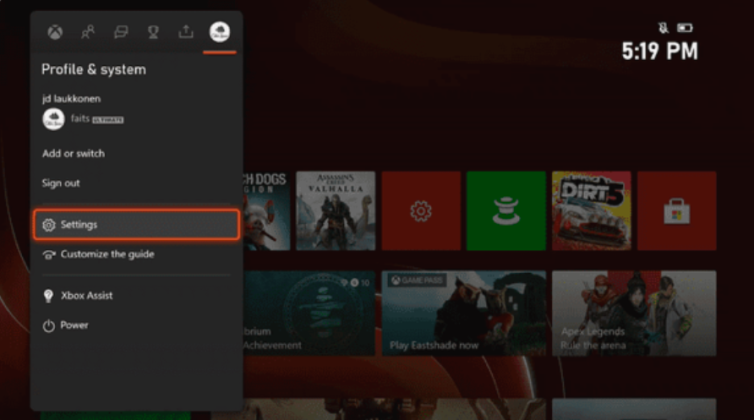754x420 pixels.
Task: Click the controller battery indicator
Action: tap(685, 28)
